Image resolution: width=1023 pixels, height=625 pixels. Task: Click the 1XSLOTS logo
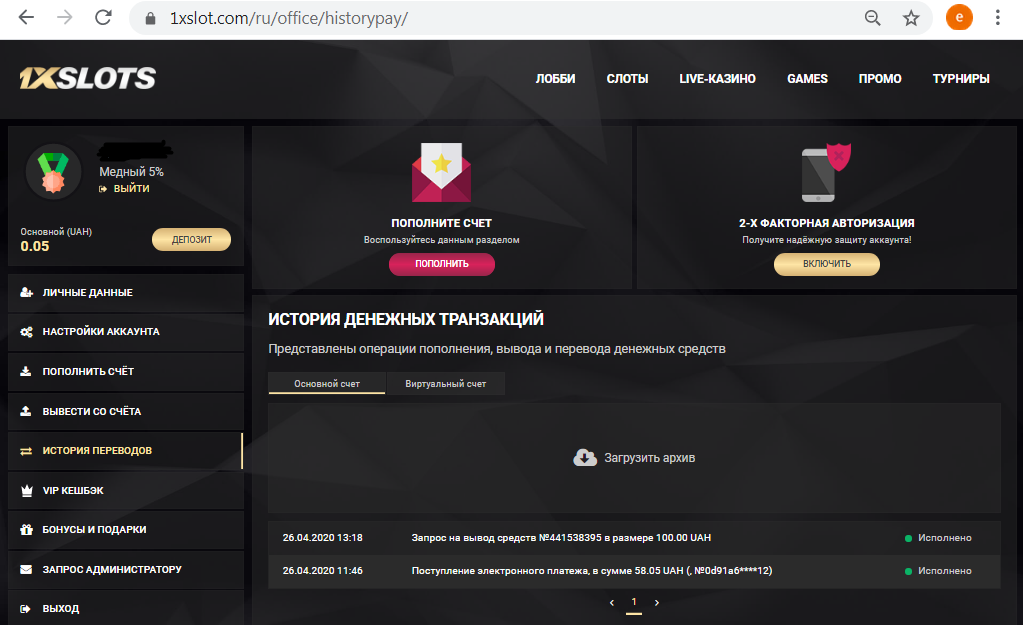[87, 78]
